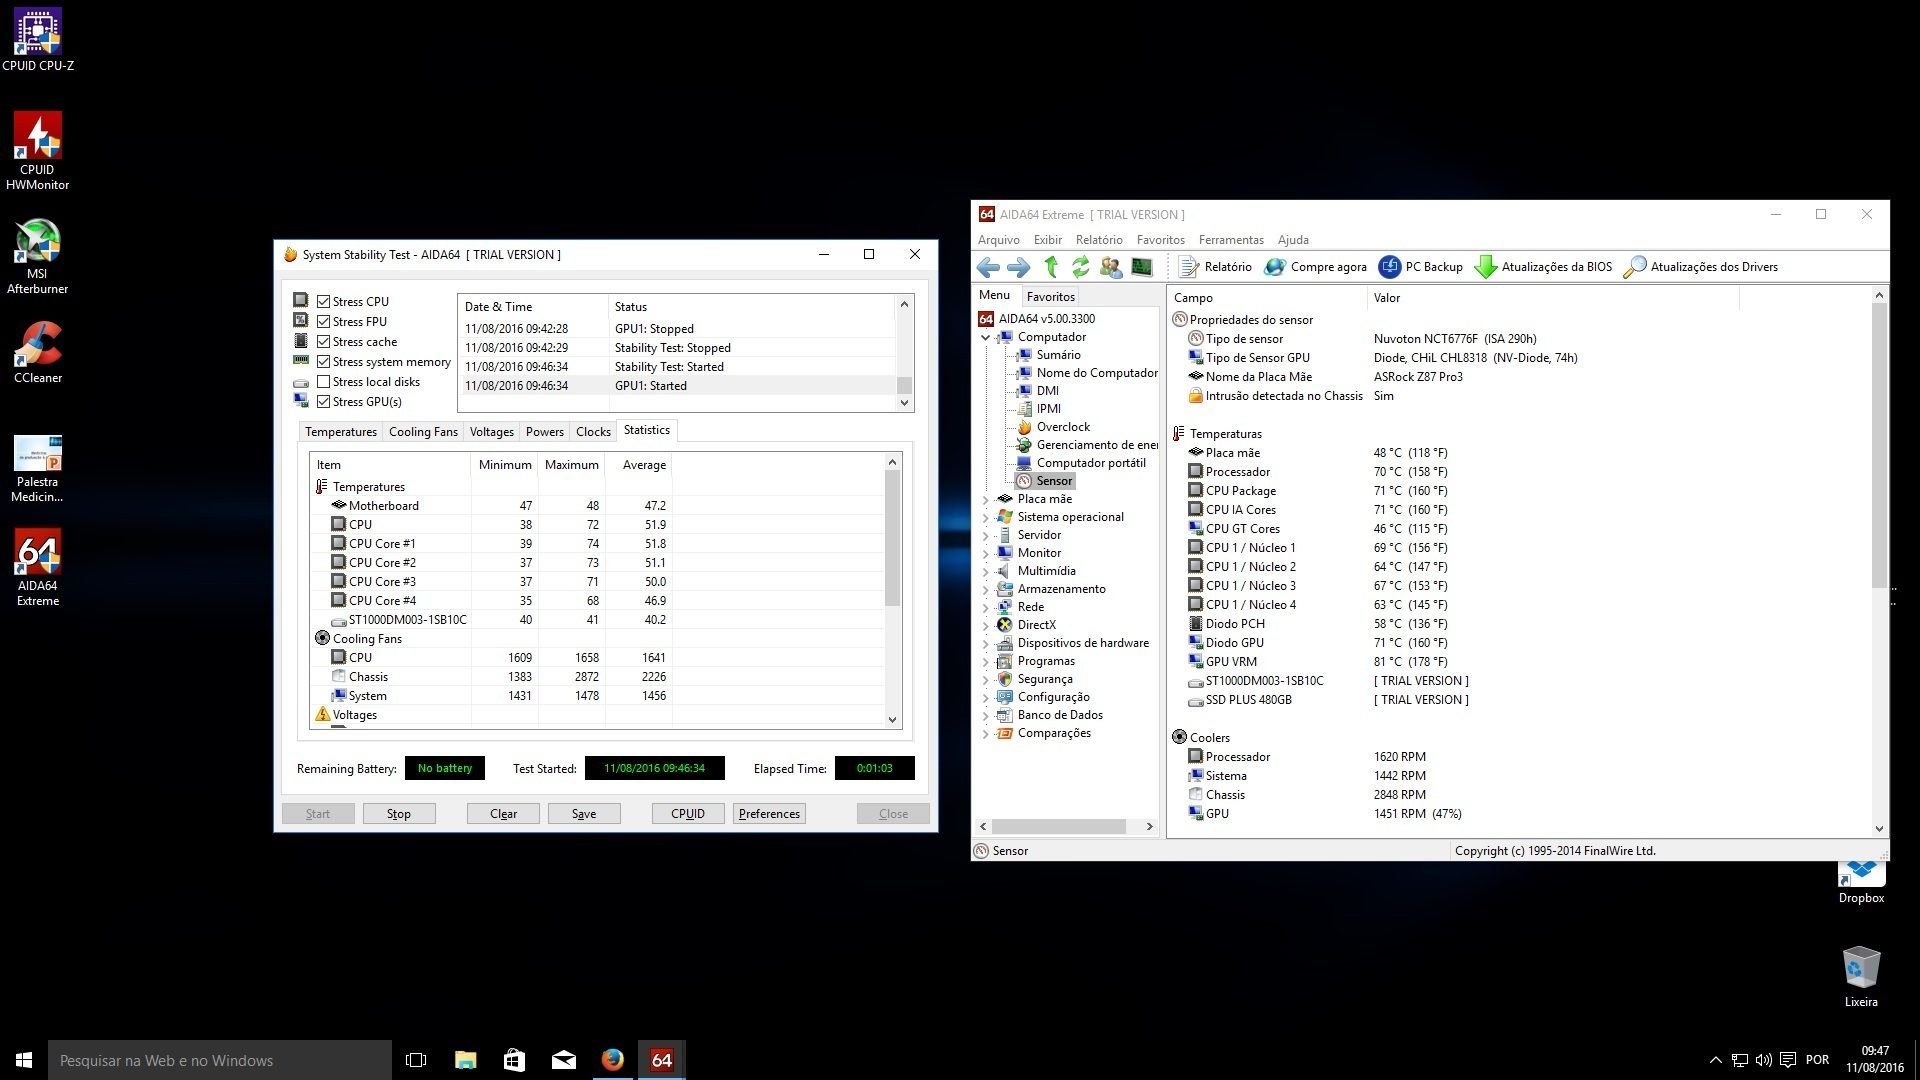Image resolution: width=1920 pixels, height=1080 pixels.
Task: Open Palestra Medicin presentation file icon
Action: 38,468
